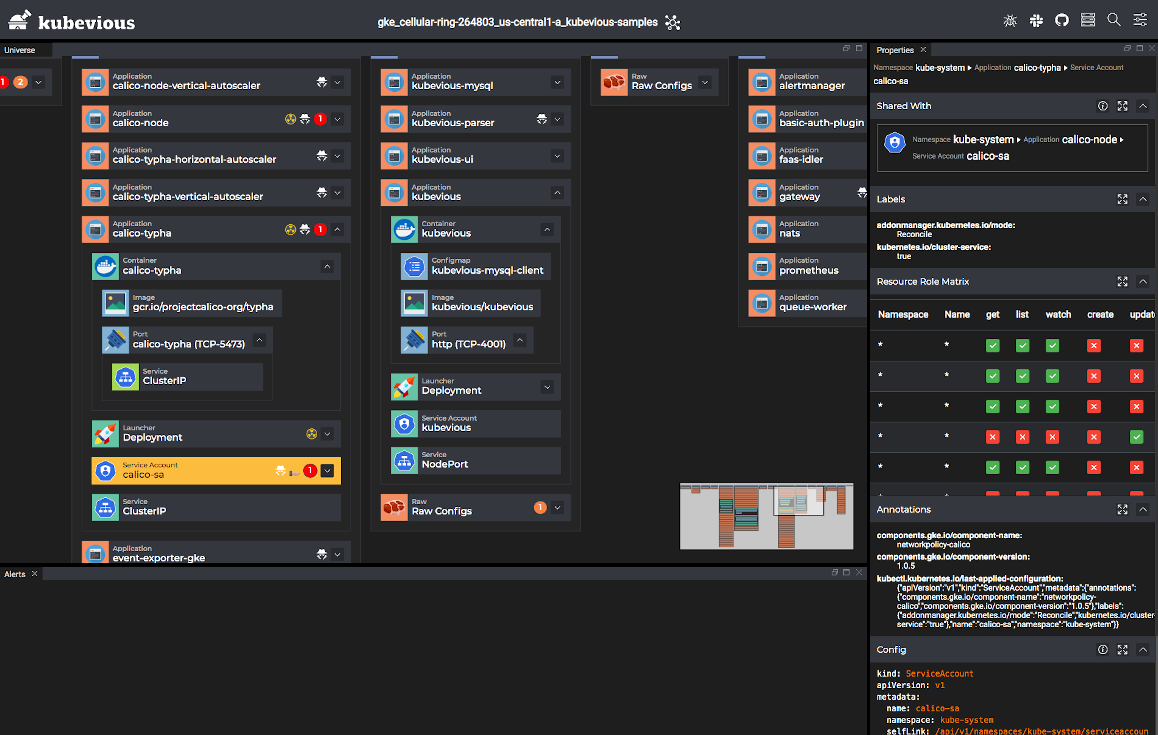Viewport: 1158px width, 735px height.
Task: Click the fifth row green get checkbox
Action: 993,468
